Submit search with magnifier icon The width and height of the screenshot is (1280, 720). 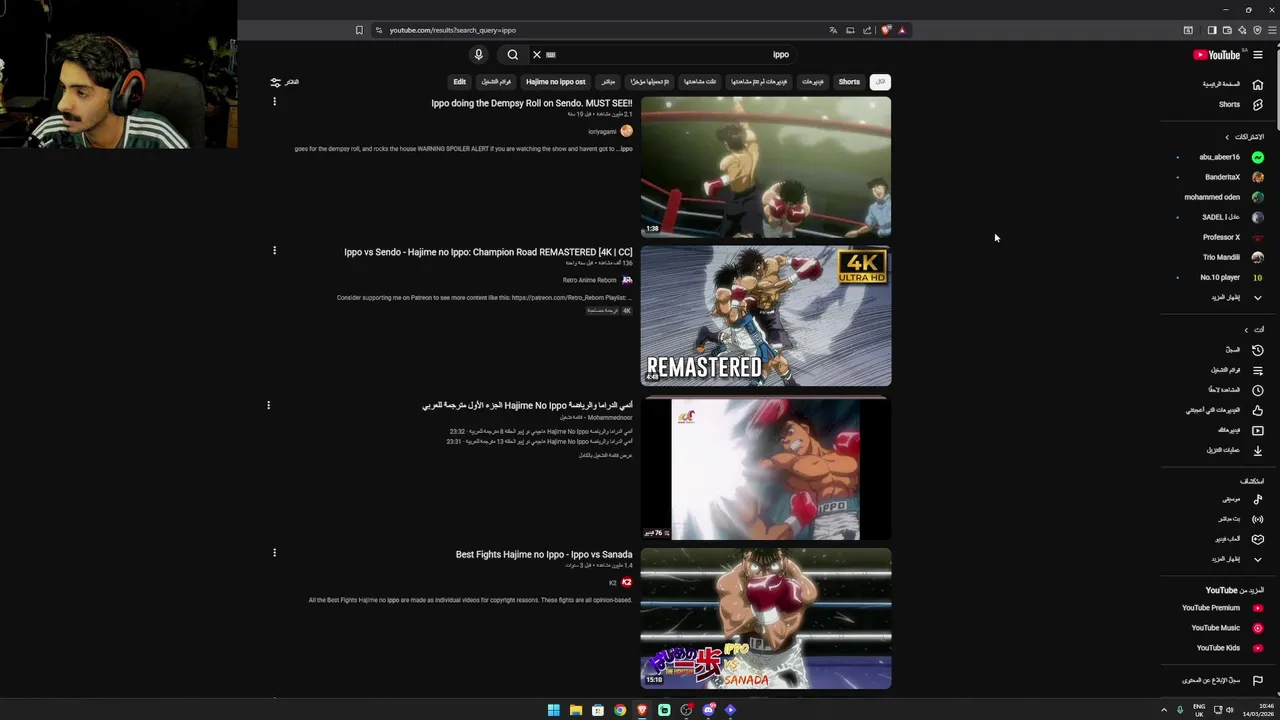pos(512,55)
